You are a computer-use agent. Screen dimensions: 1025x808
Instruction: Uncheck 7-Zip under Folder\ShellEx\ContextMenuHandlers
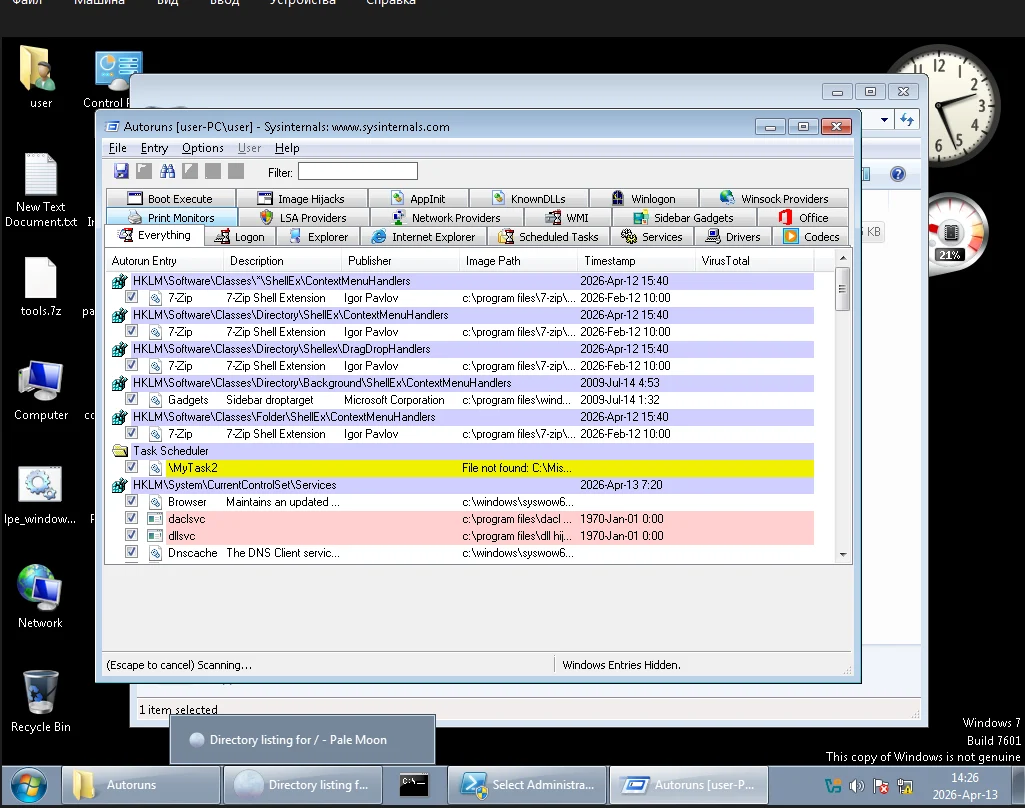(131, 433)
